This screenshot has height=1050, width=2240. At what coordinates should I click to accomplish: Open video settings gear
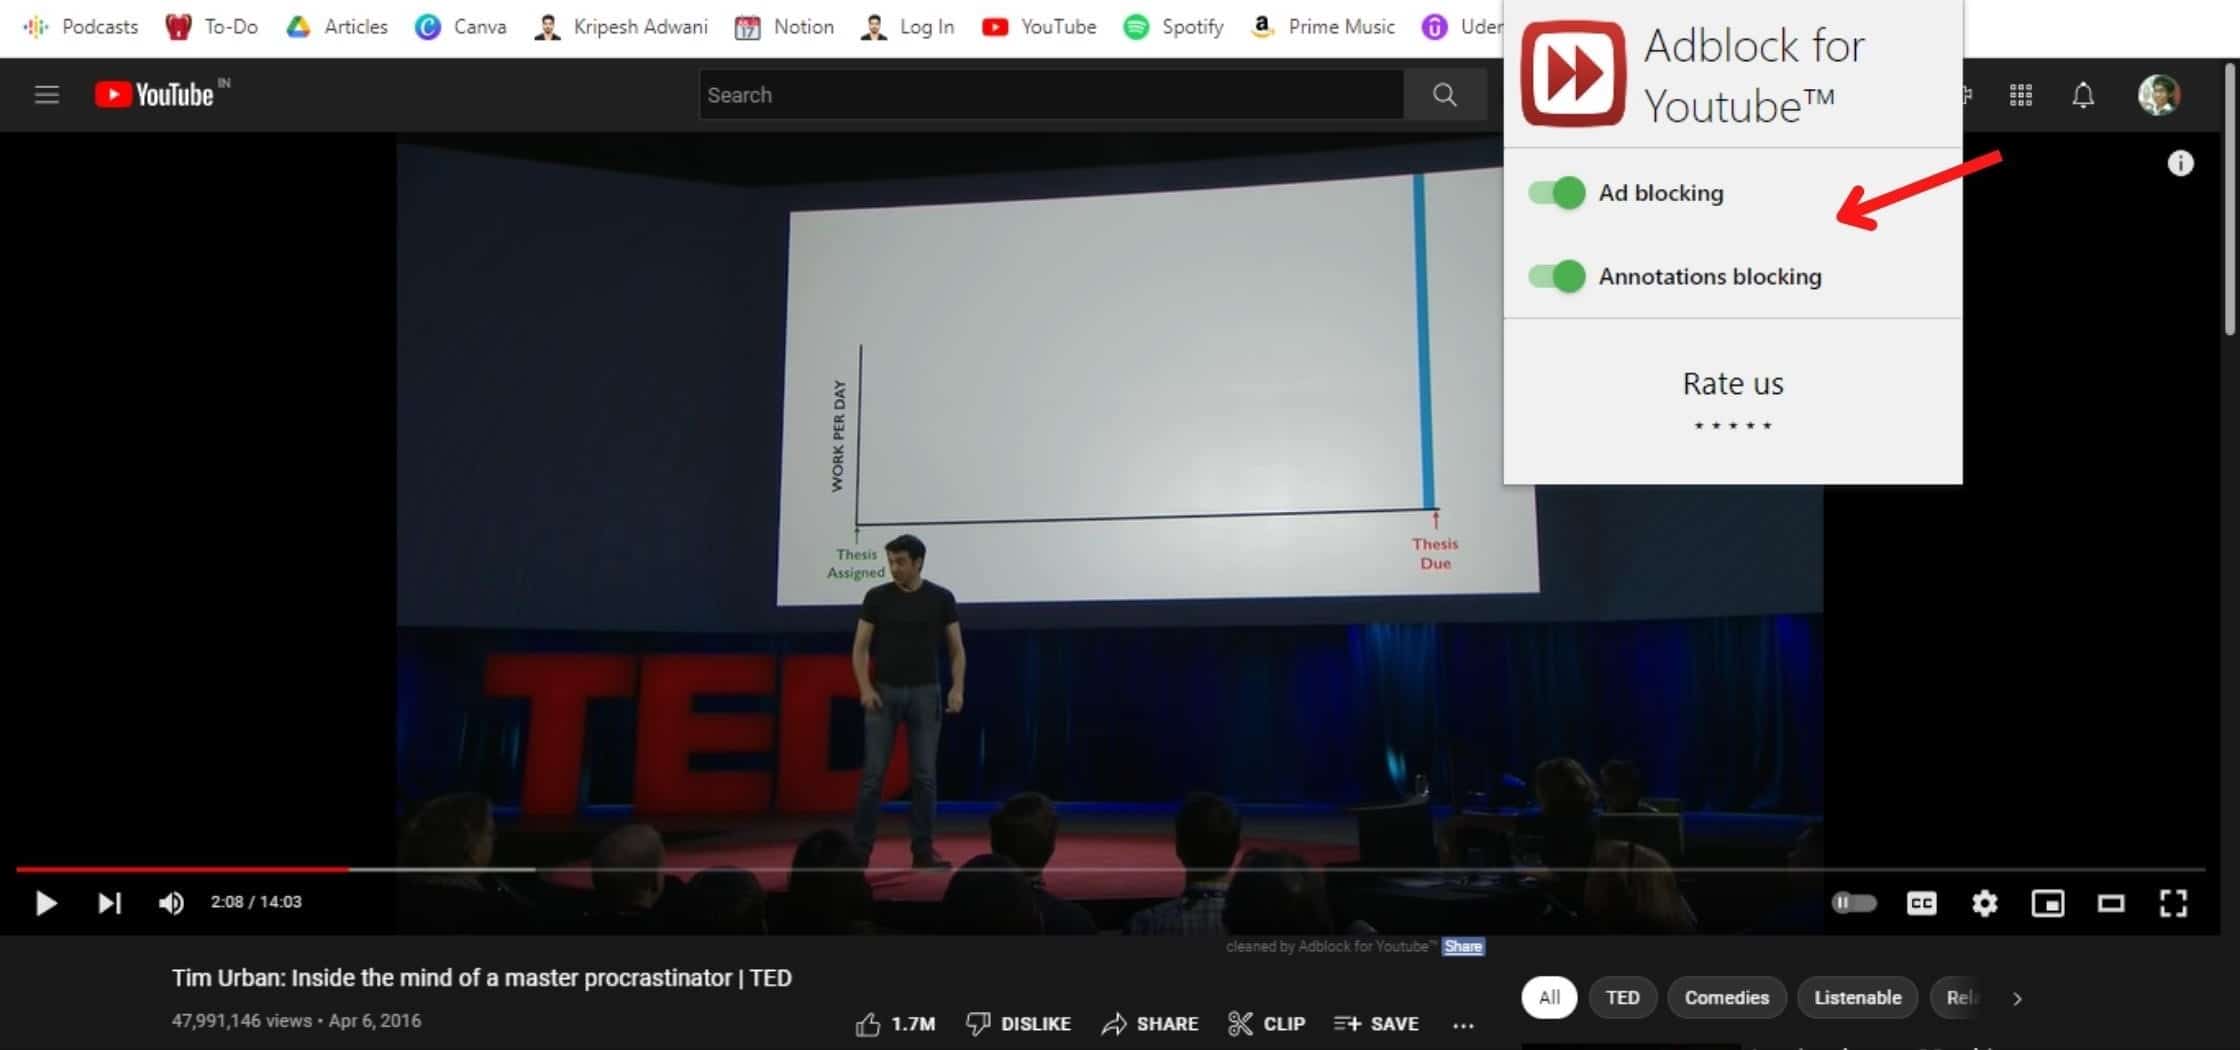click(1984, 903)
